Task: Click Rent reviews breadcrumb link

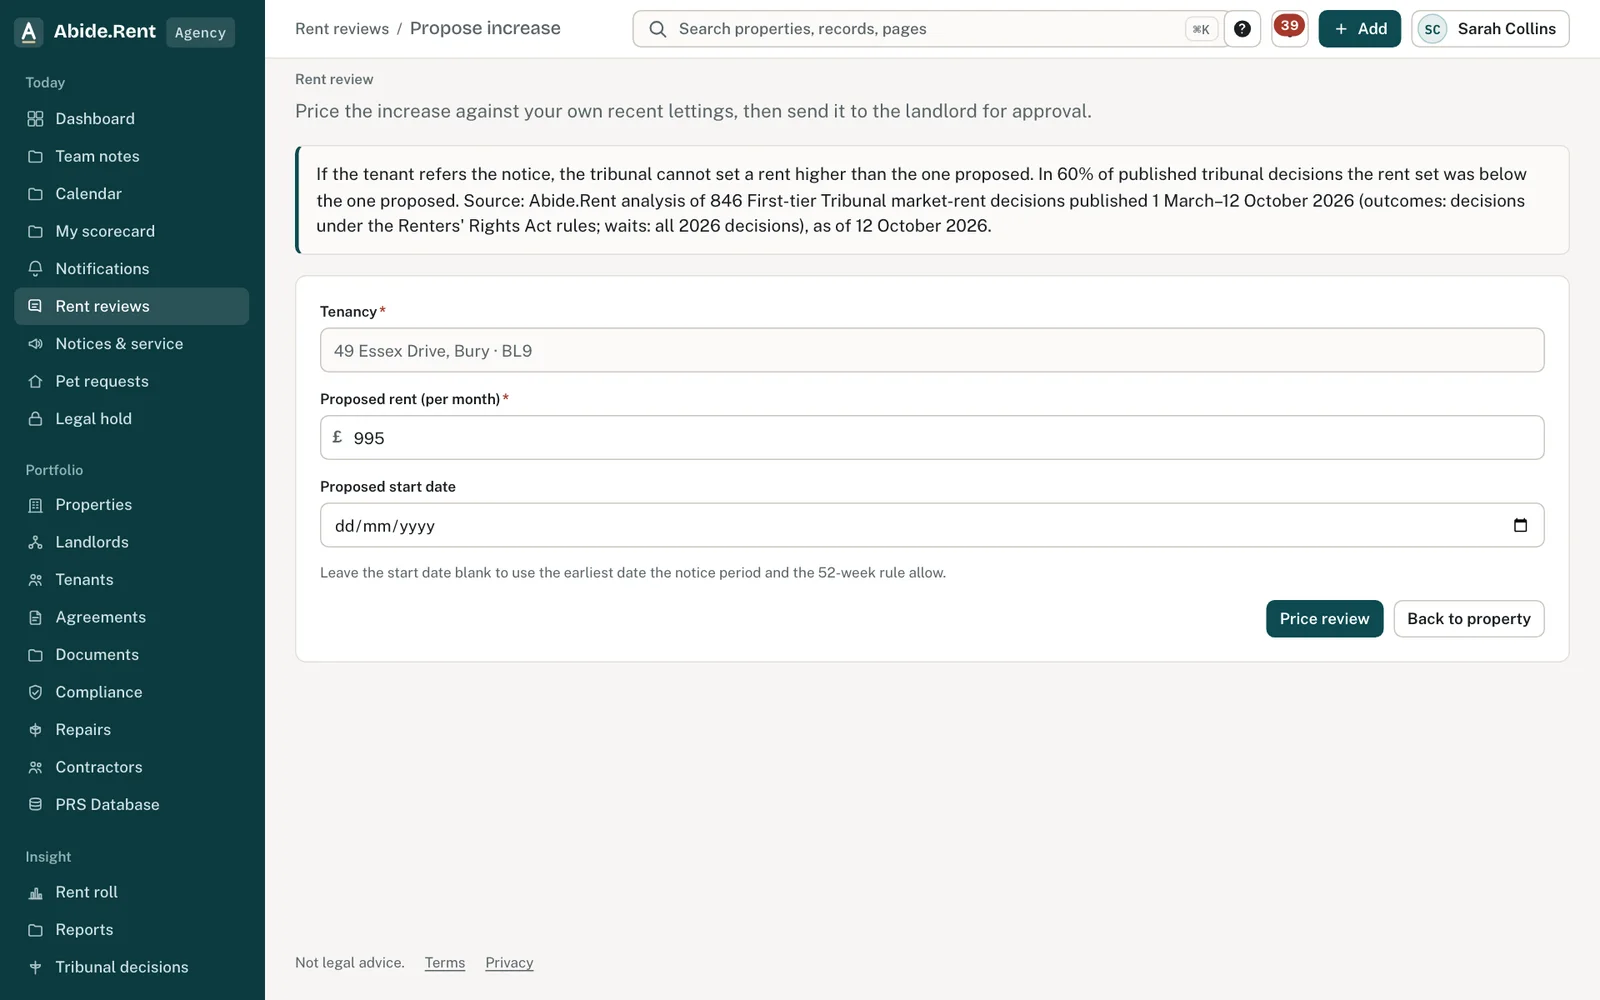Action: click(x=342, y=29)
